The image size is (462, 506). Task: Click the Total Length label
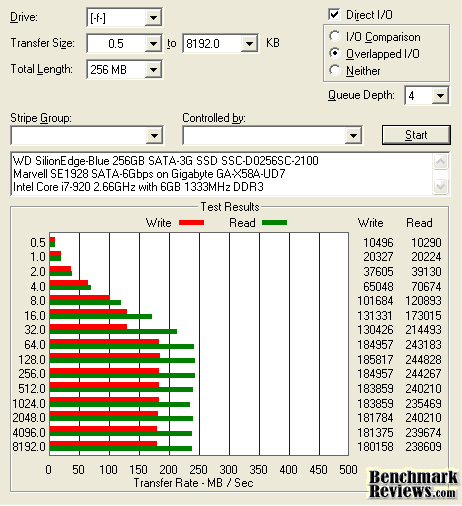(42, 69)
